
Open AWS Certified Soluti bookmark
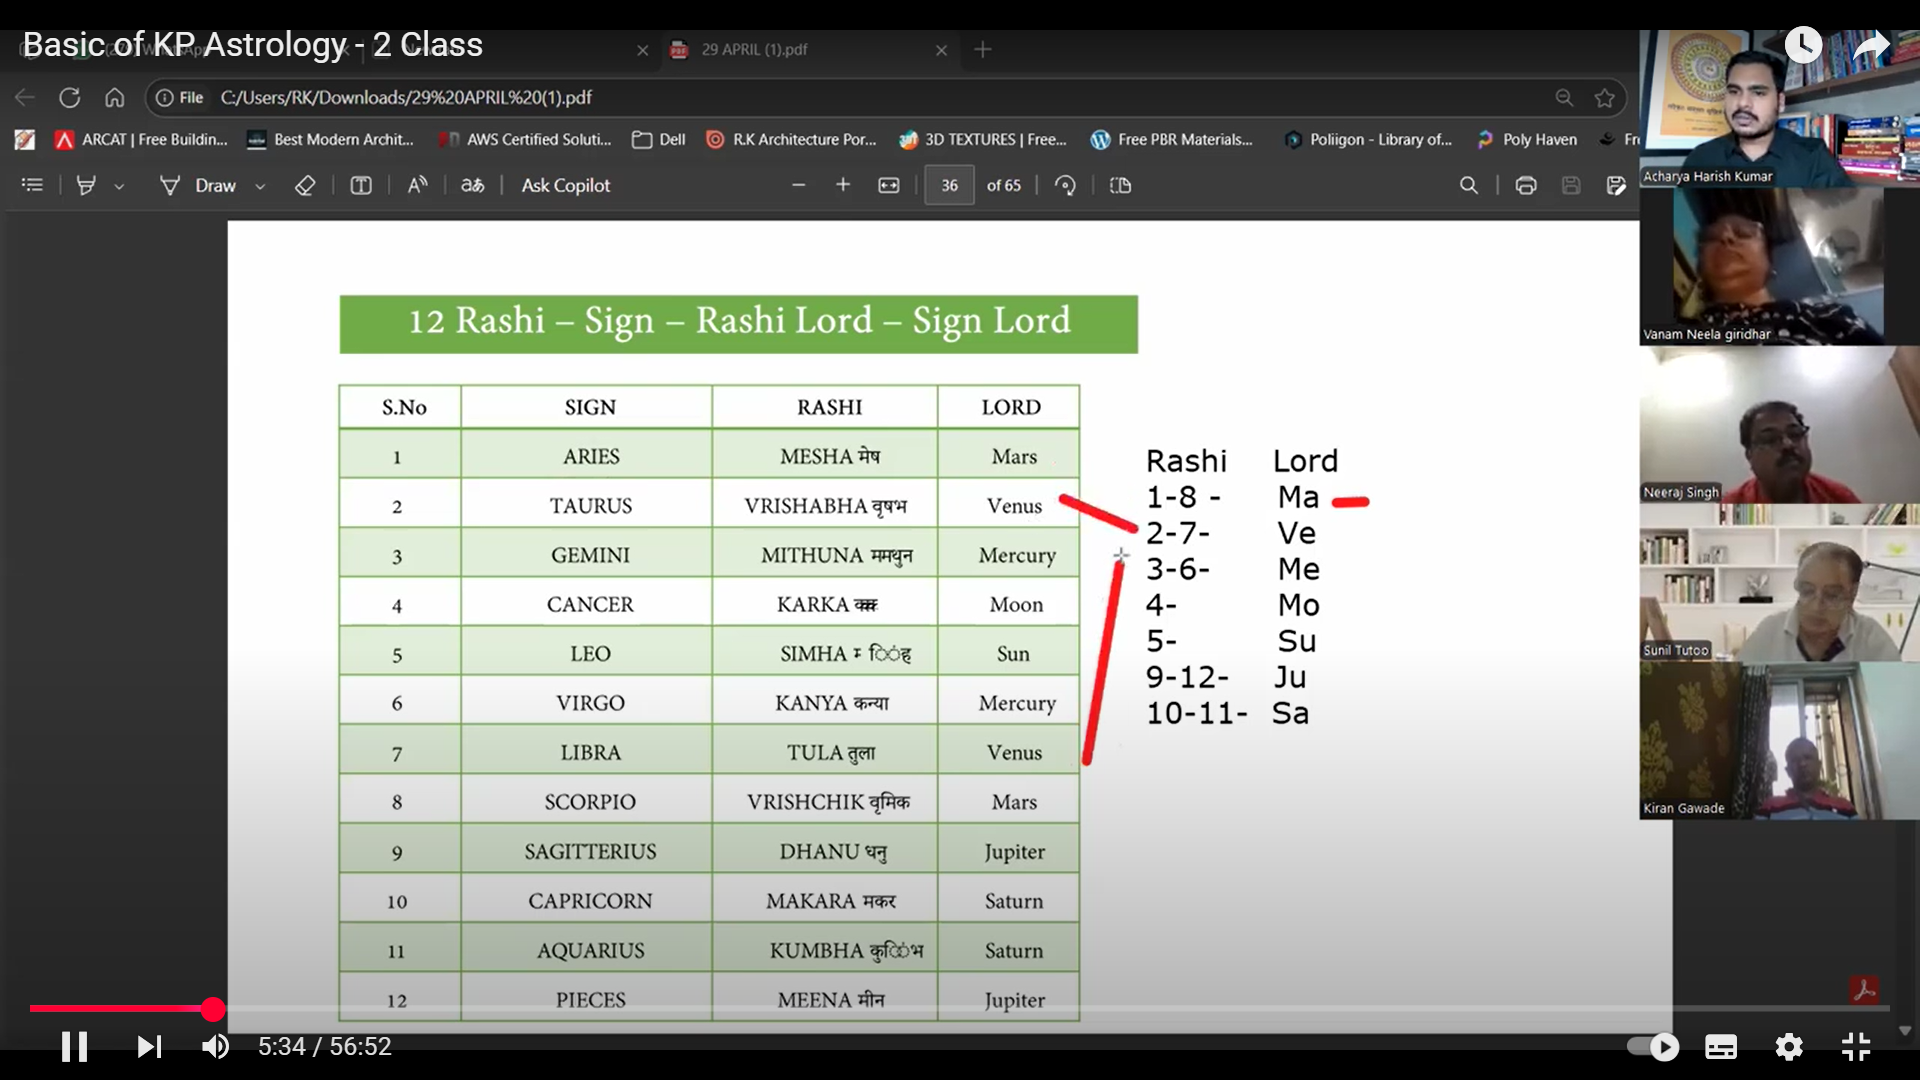click(x=526, y=140)
